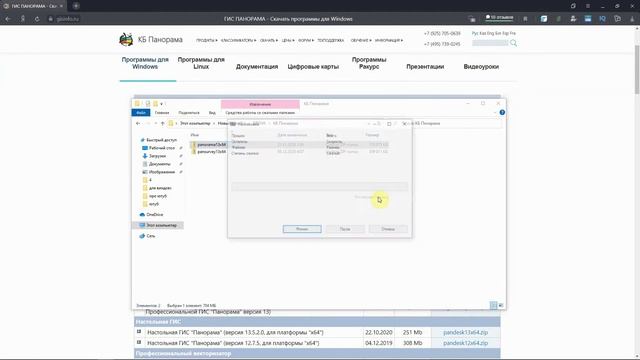Viewport: 640px width, 360px height.
Task: Open the Техподдержка site menu item
Action: [331, 40]
